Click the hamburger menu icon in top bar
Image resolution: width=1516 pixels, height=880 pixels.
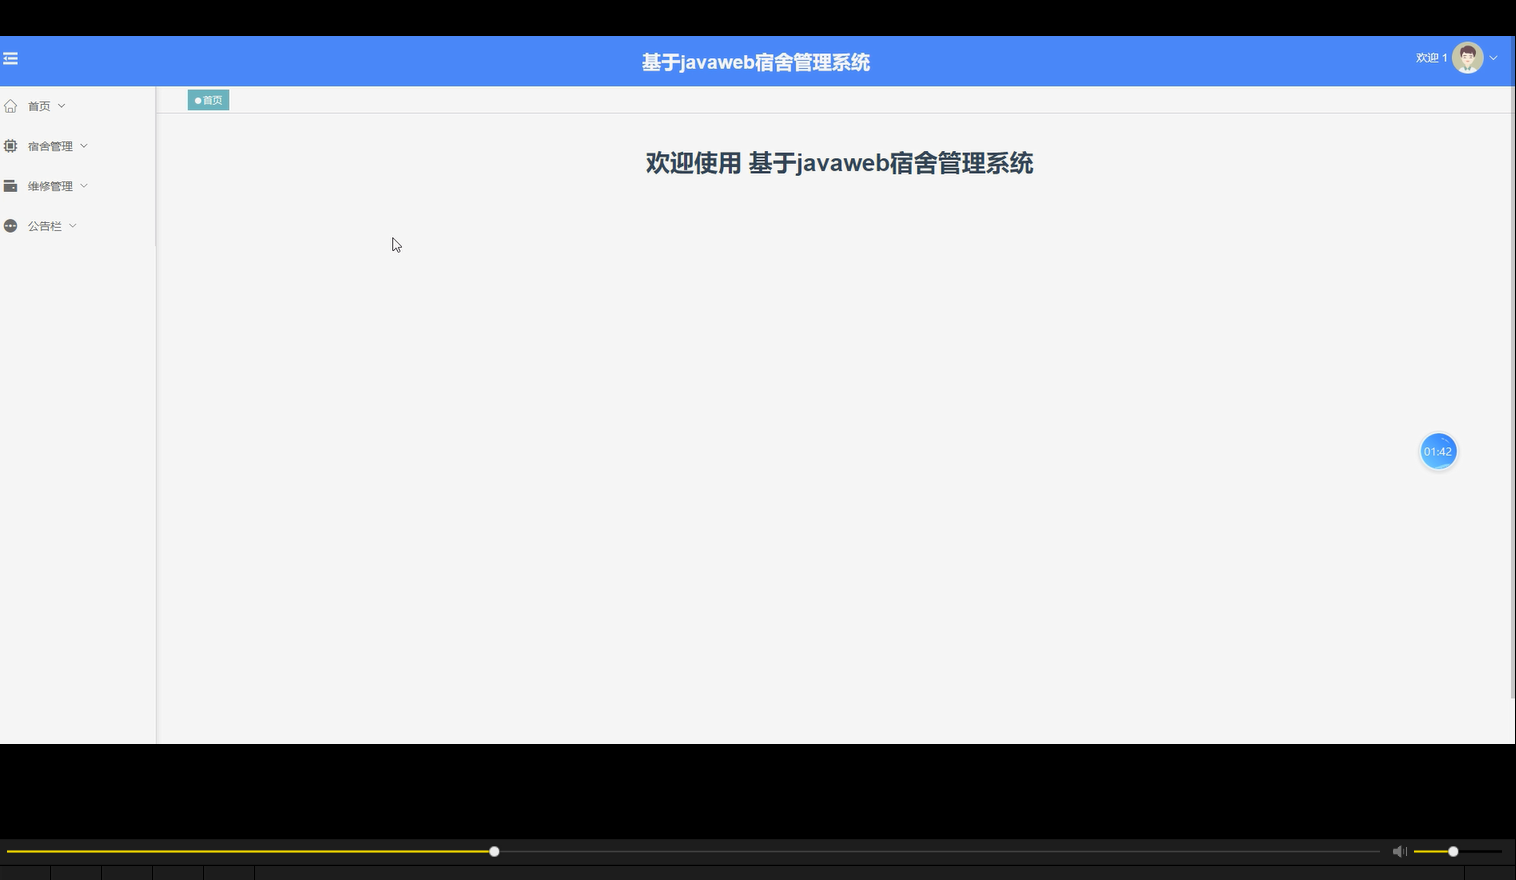tap(11, 59)
